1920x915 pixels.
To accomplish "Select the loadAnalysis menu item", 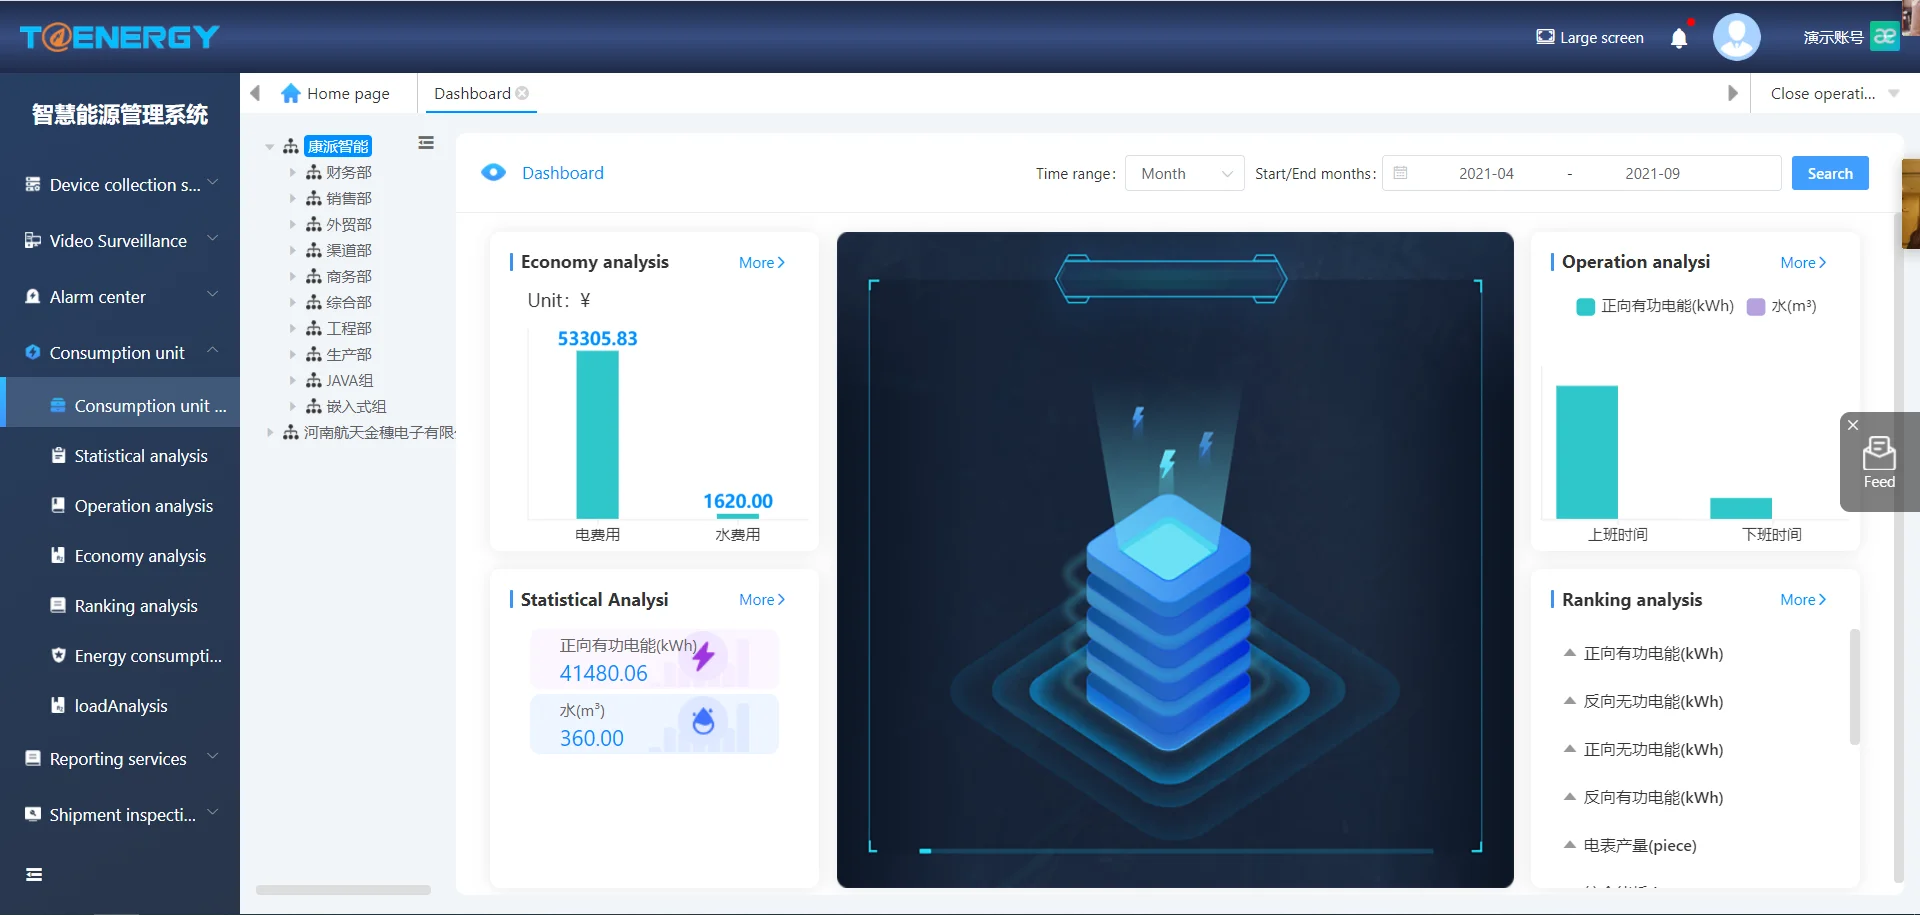I will tap(120, 706).
